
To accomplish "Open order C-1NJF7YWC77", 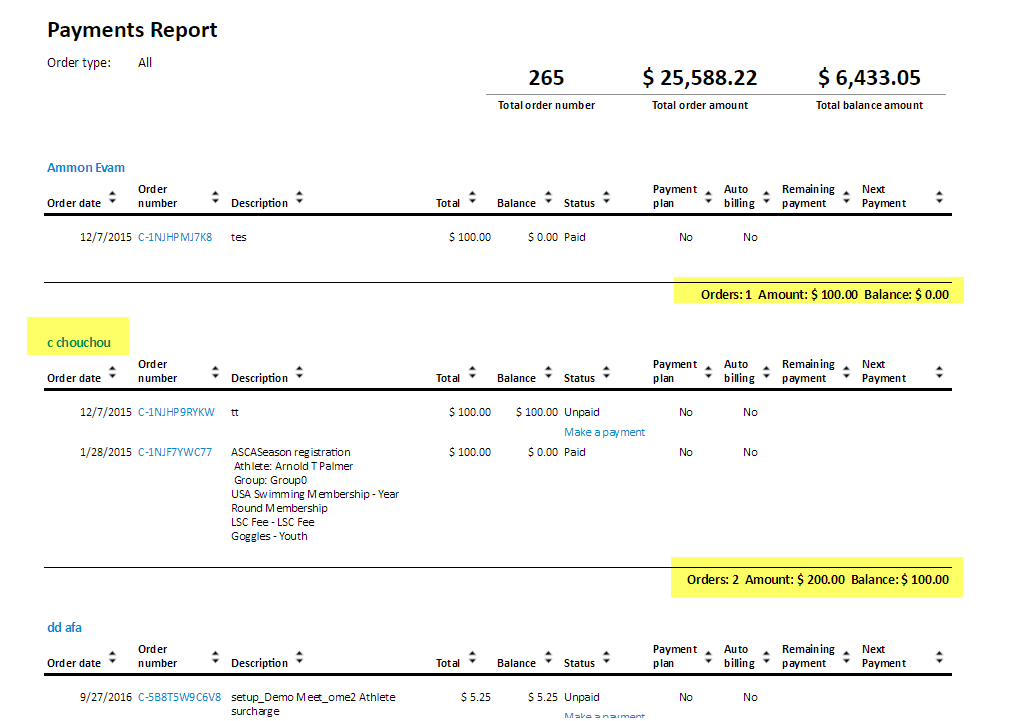I will (175, 452).
